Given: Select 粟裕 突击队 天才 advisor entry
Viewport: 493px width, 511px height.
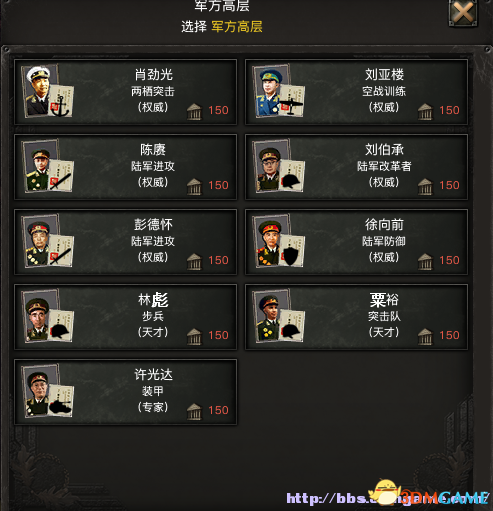Looking at the screenshot, I should 356,317.
